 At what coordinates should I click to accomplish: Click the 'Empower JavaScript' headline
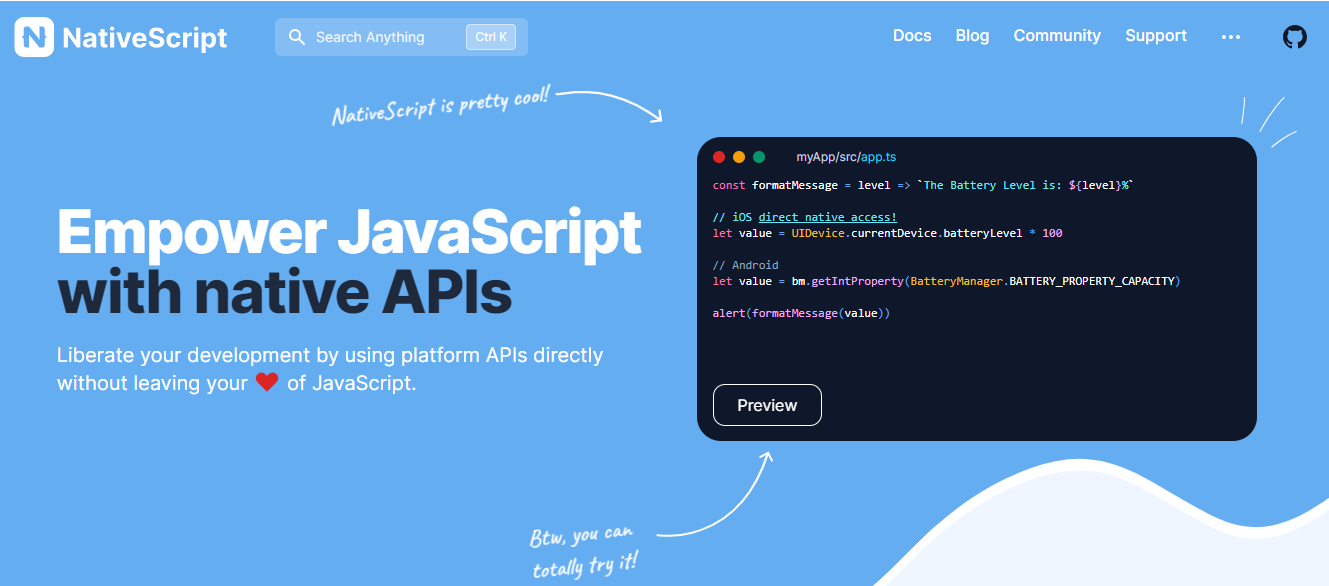click(349, 232)
